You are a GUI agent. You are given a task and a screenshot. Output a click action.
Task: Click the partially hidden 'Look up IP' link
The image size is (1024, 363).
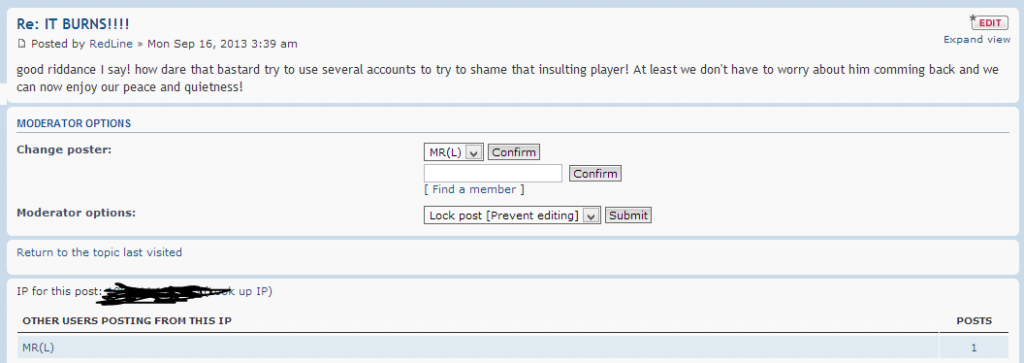(242, 291)
